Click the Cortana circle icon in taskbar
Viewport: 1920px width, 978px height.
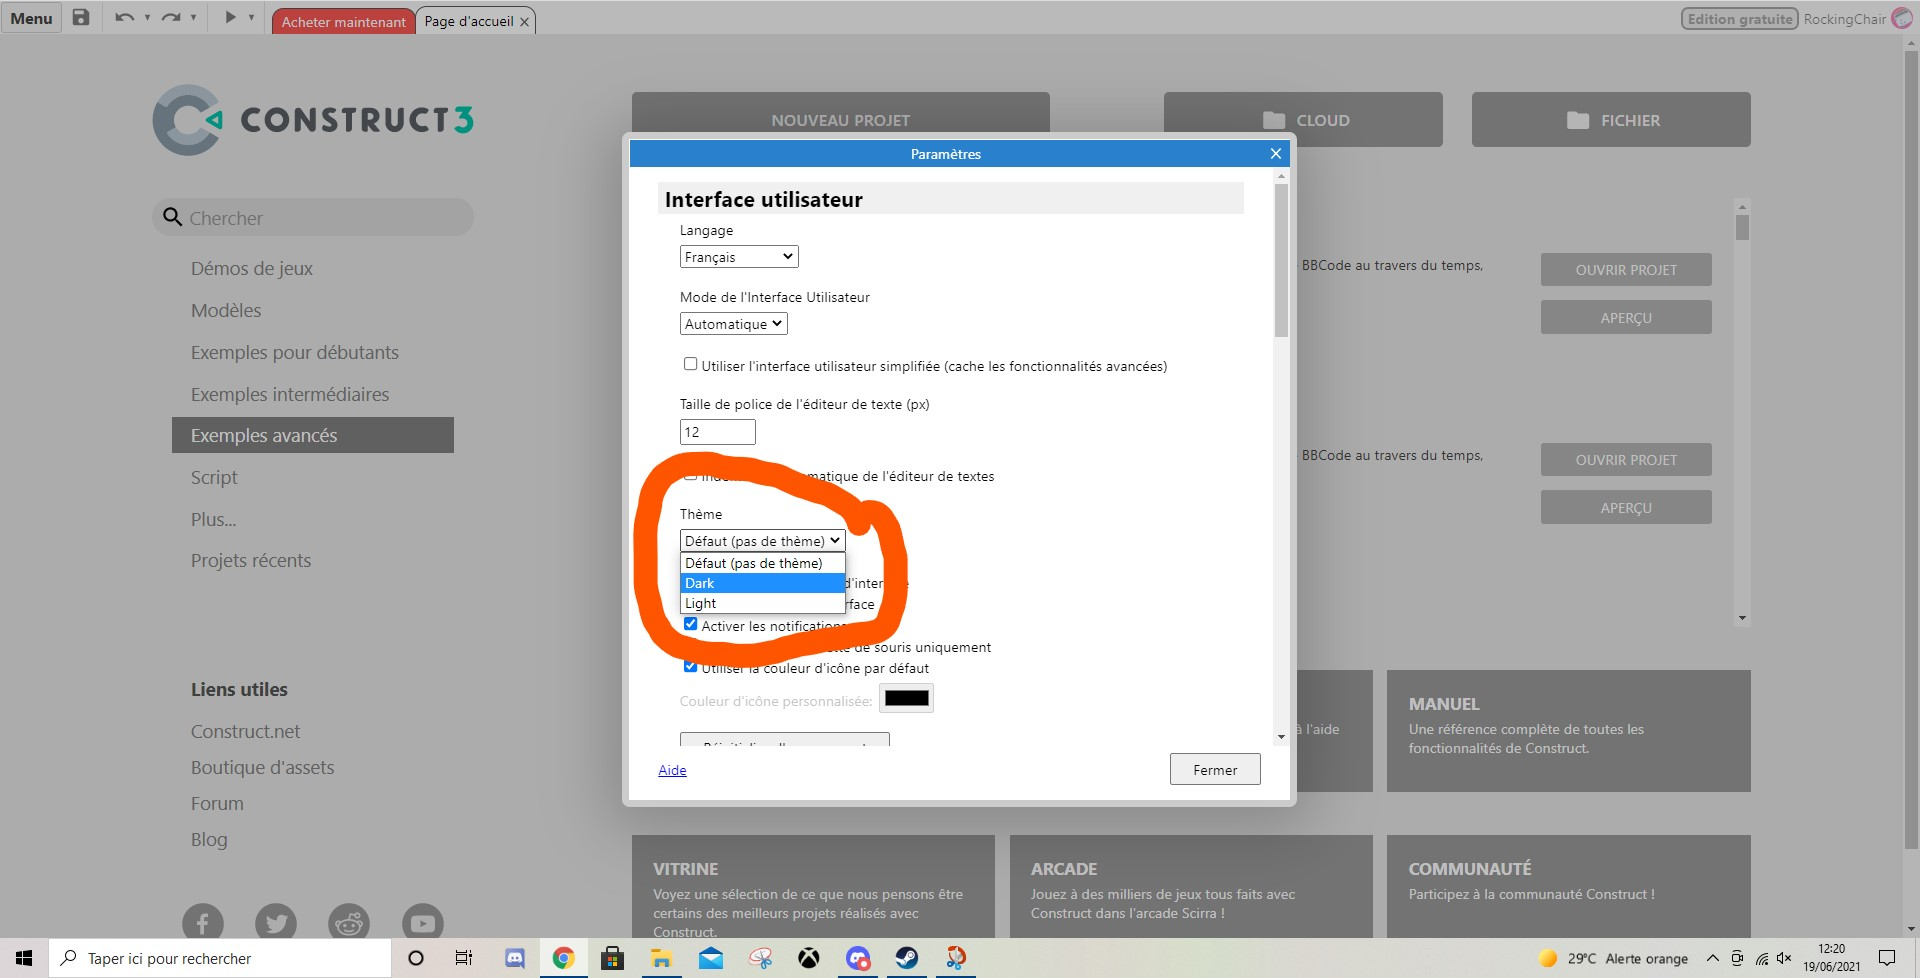(416, 958)
